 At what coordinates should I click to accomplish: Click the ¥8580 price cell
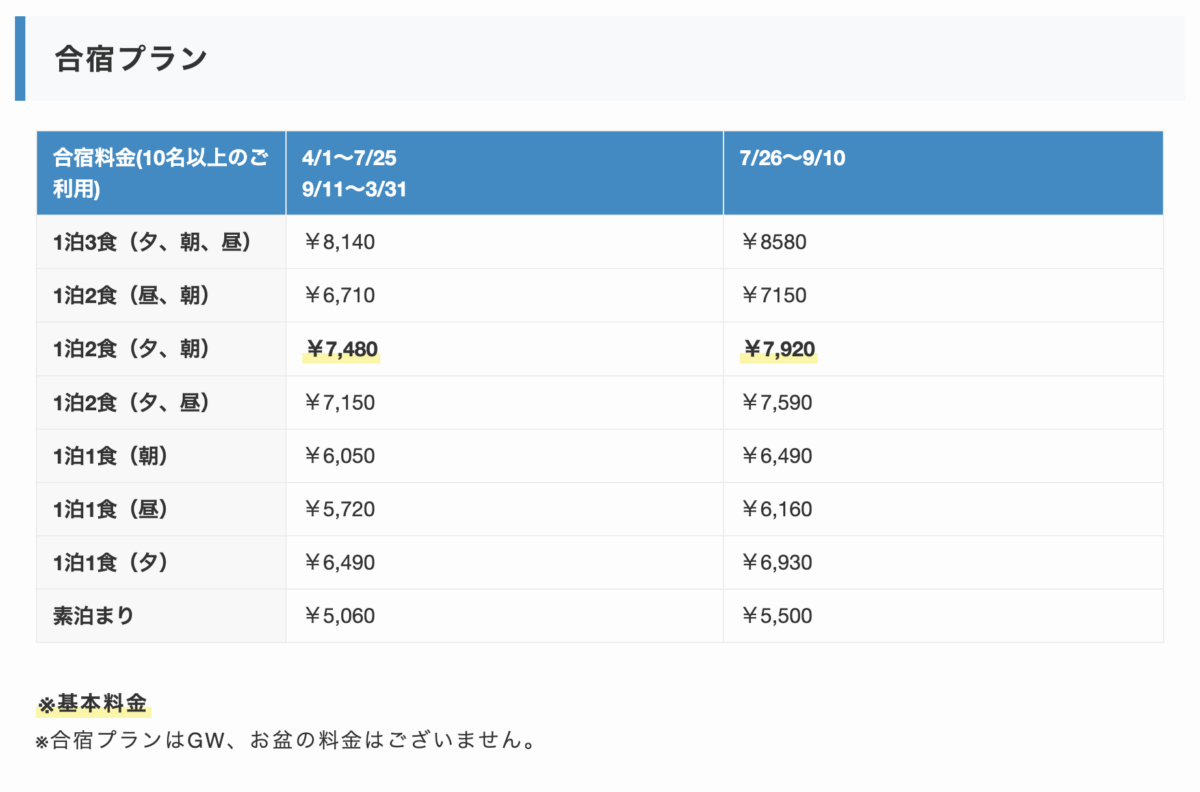[773, 242]
